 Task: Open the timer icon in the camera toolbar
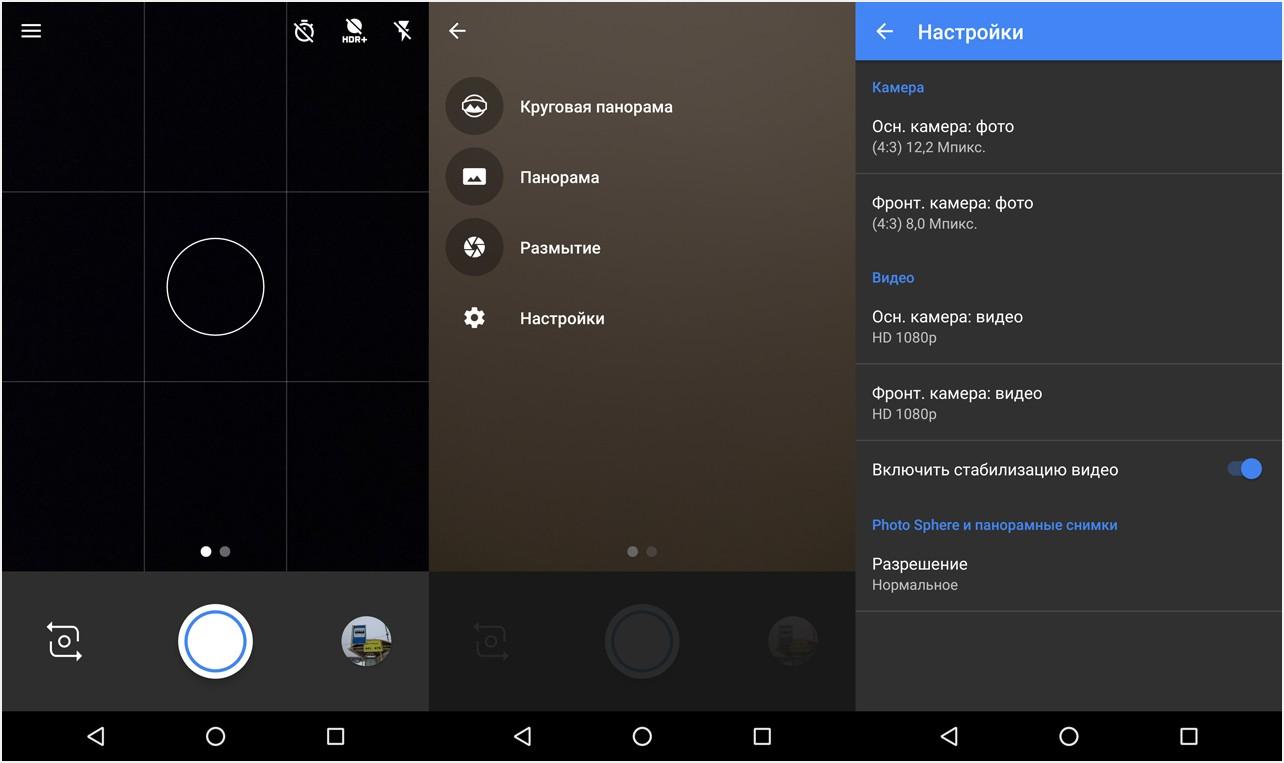304,31
